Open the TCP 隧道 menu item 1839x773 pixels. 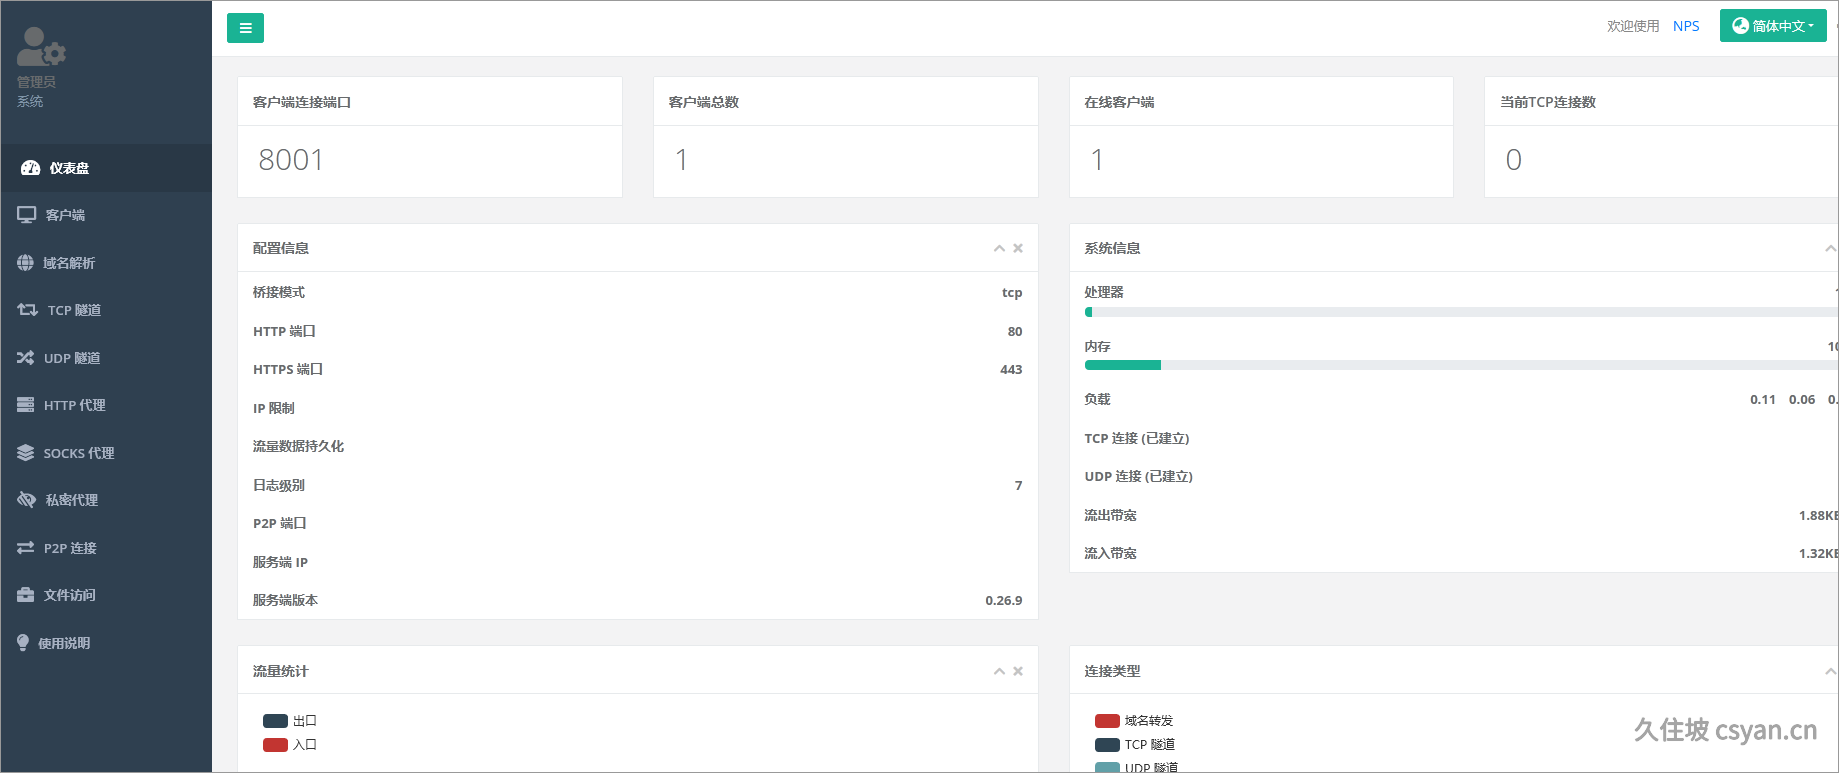coord(106,310)
